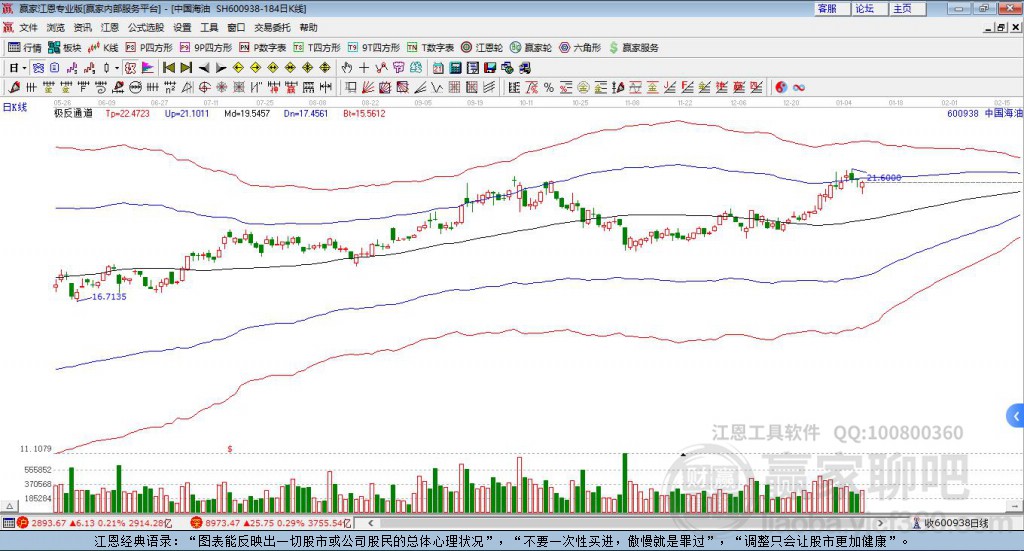Image resolution: width=1024 pixels, height=551 pixels.
Task: Click the infinity symbol icon
Action: point(799,87)
